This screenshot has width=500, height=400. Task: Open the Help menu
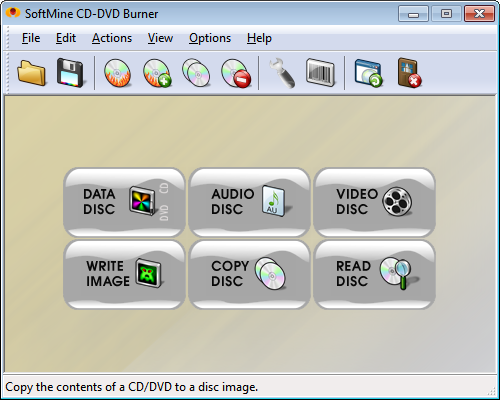pyautogui.click(x=259, y=38)
